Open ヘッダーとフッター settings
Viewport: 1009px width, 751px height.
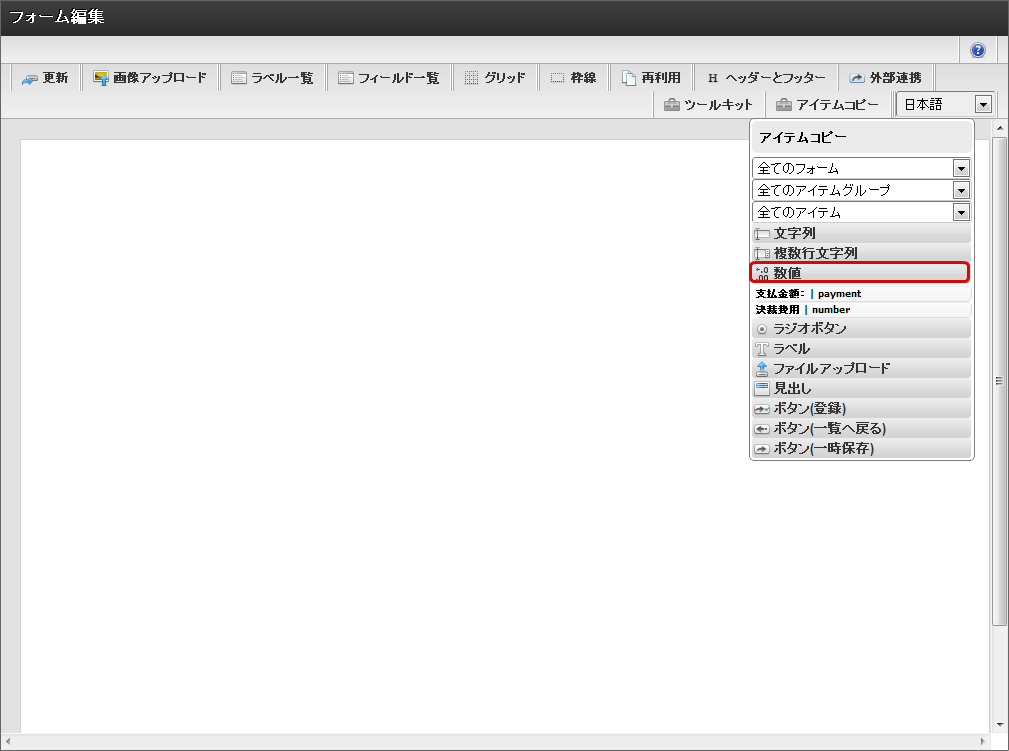click(766, 78)
